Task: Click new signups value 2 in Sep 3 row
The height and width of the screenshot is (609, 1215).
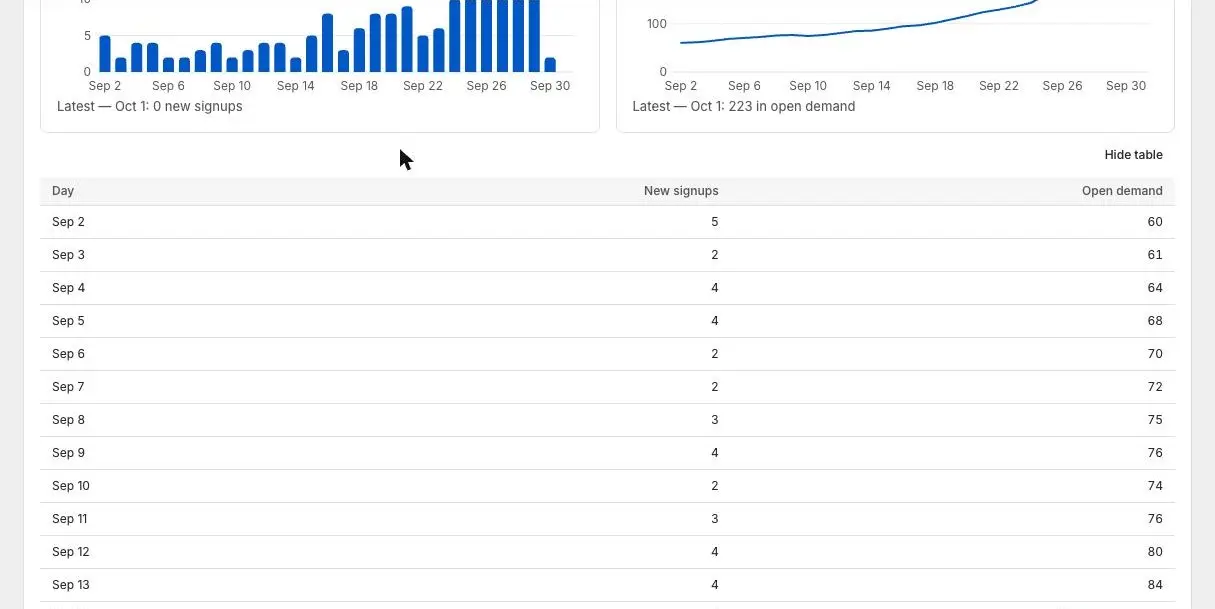Action: click(x=715, y=255)
